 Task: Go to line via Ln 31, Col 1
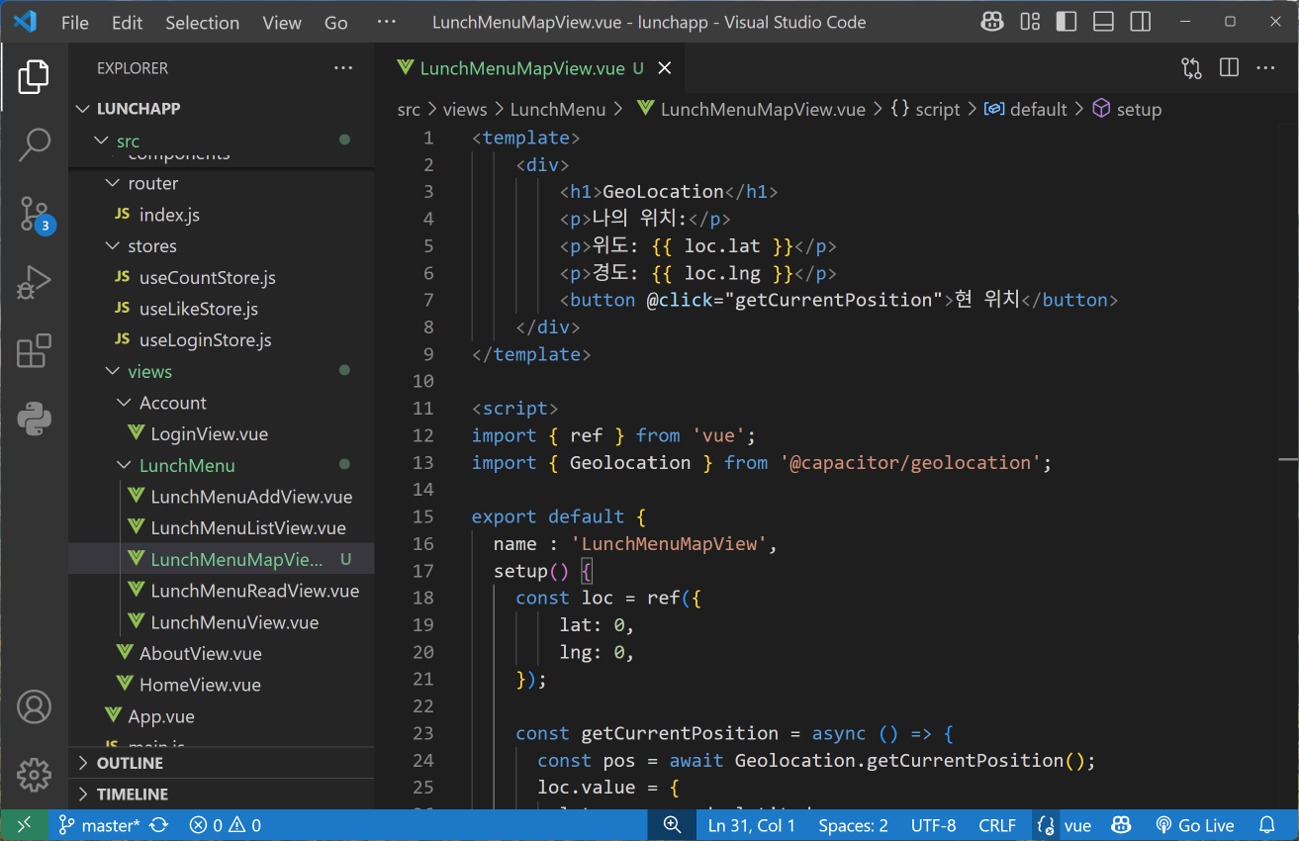(x=752, y=825)
